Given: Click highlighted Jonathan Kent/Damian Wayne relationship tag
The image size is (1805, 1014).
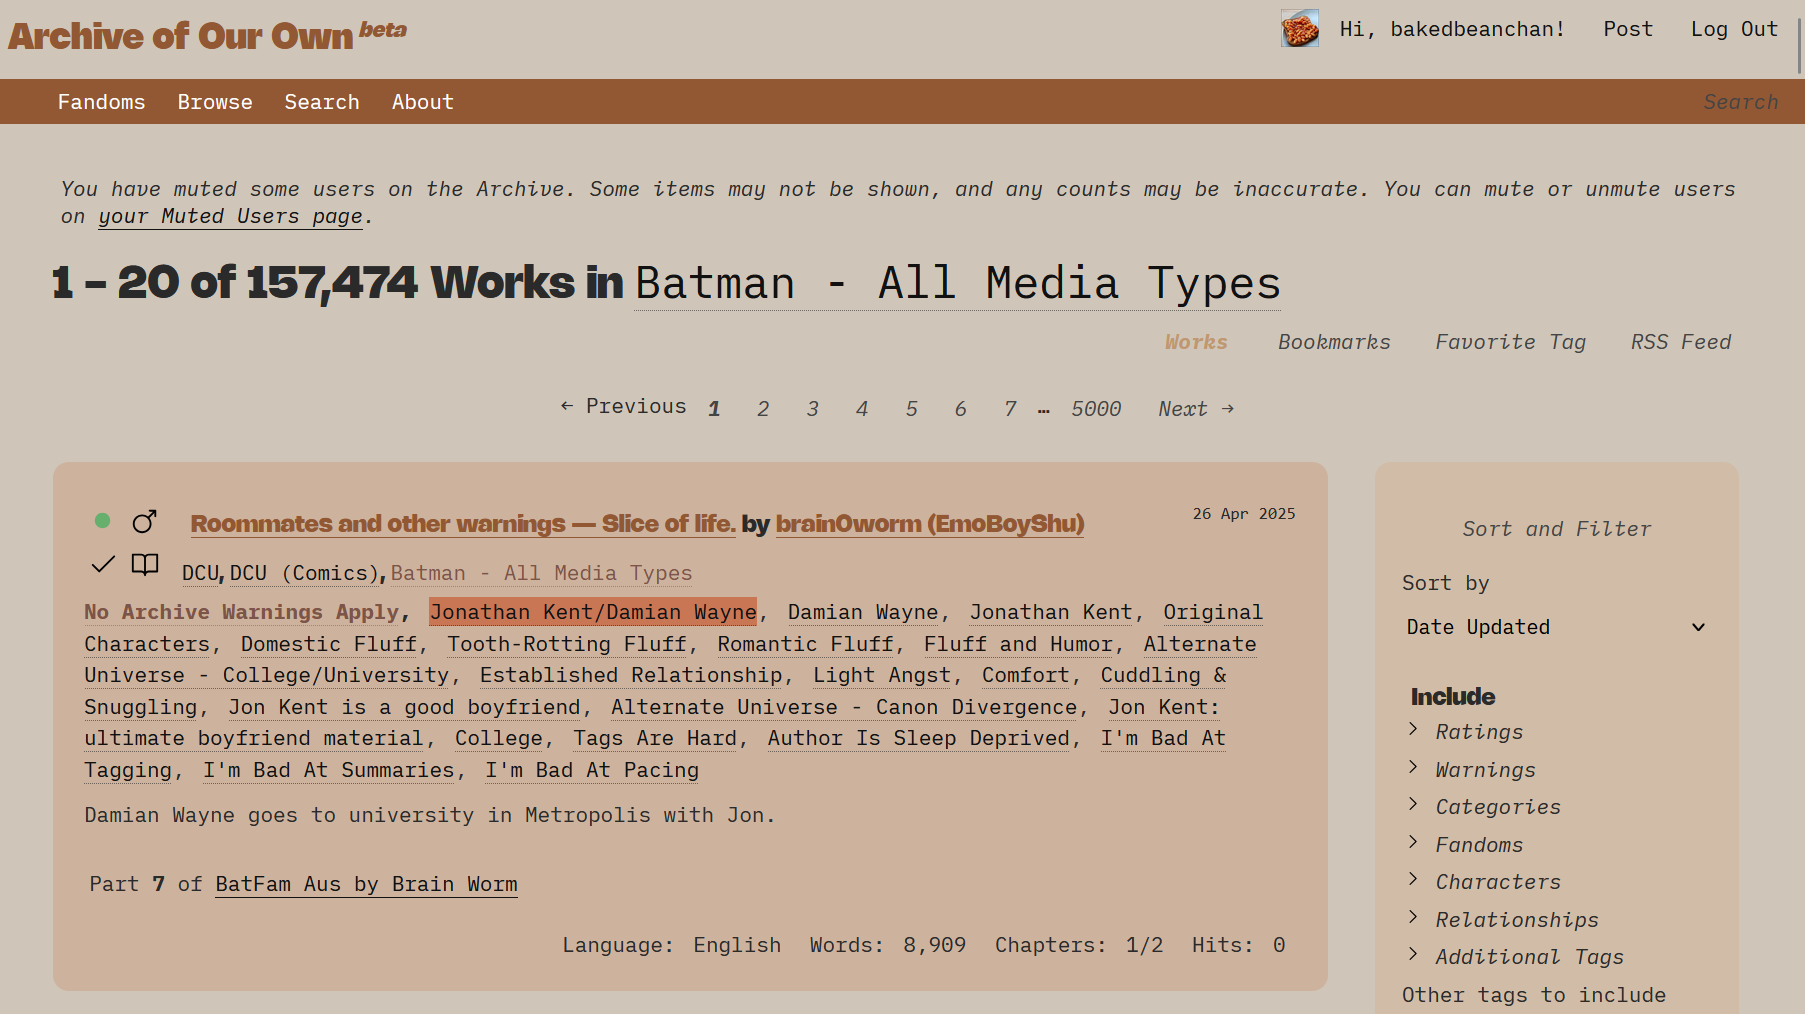Looking at the screenshot, I should coord(593,612).
